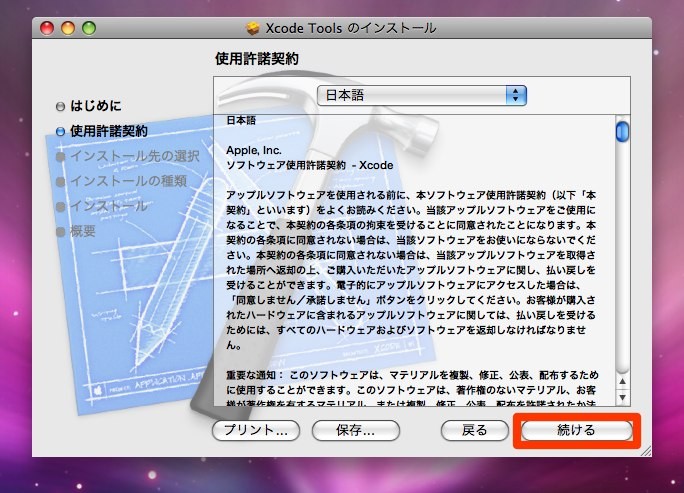Click the プリント... (Print) button
Viewport: 684px width, 493px height.
pyautogui.click(x=256, y=431)
